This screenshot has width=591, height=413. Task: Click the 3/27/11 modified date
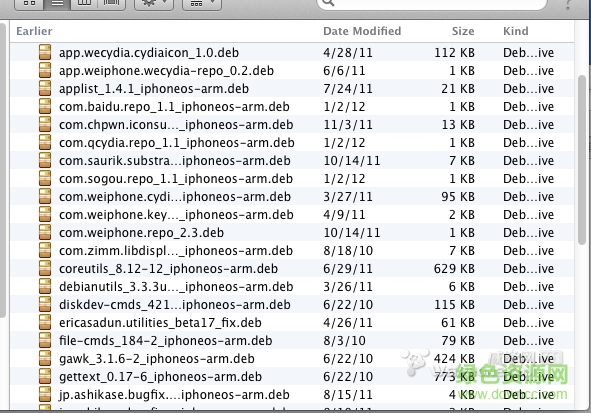(x=348, y=197)
